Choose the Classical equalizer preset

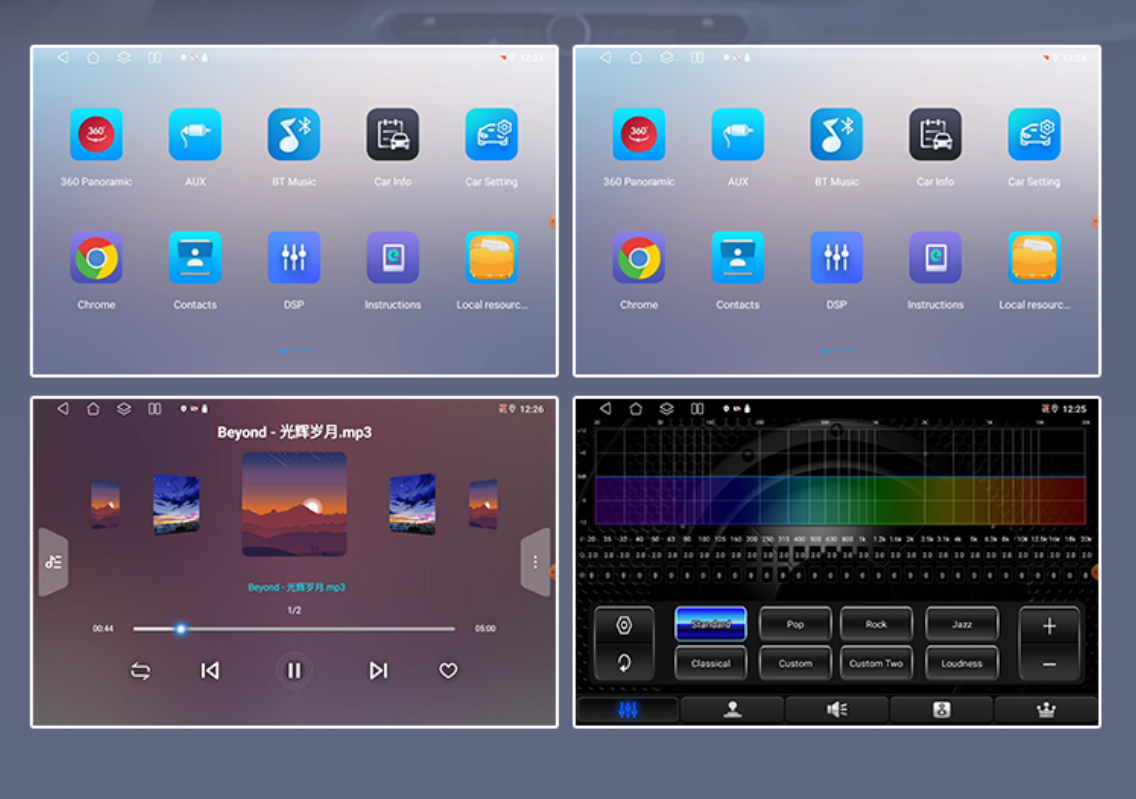(x=710, y=663)
